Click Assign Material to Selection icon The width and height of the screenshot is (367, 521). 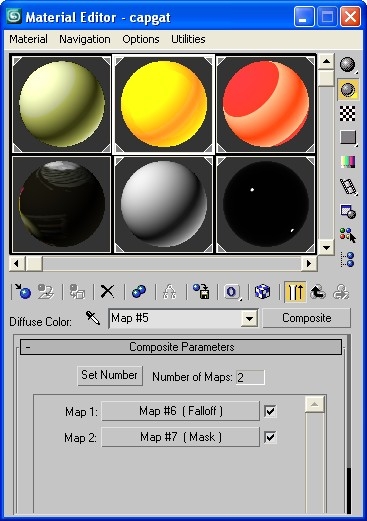coord(77,292)
